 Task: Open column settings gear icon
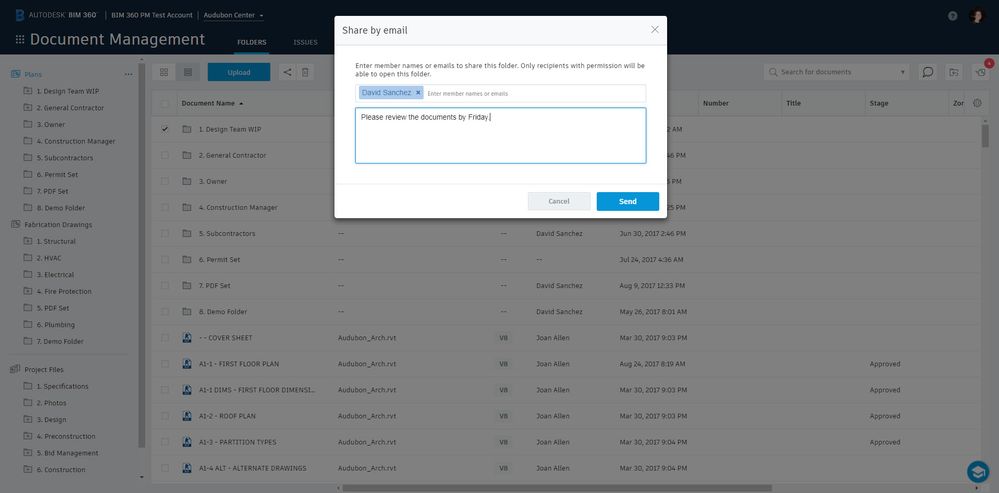pyautogui.click(x=978, y=103)
